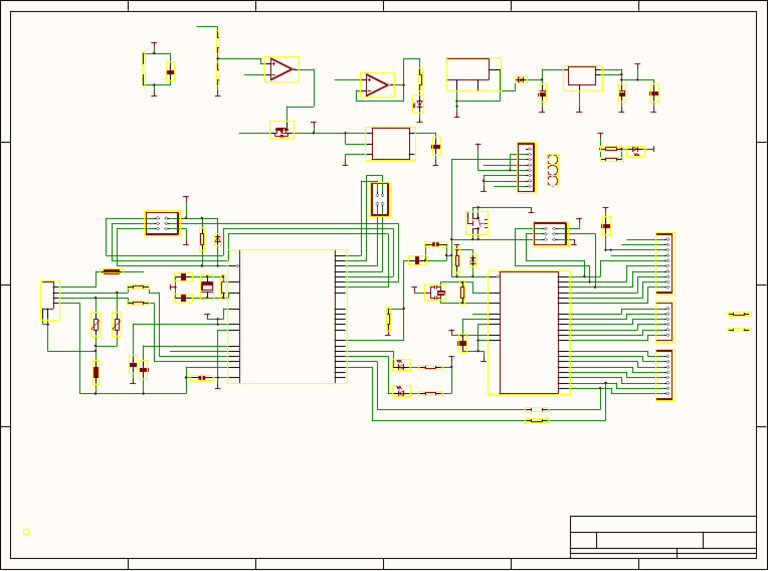Select the ten-pin connector at the right edge

(x=665, y=263)
